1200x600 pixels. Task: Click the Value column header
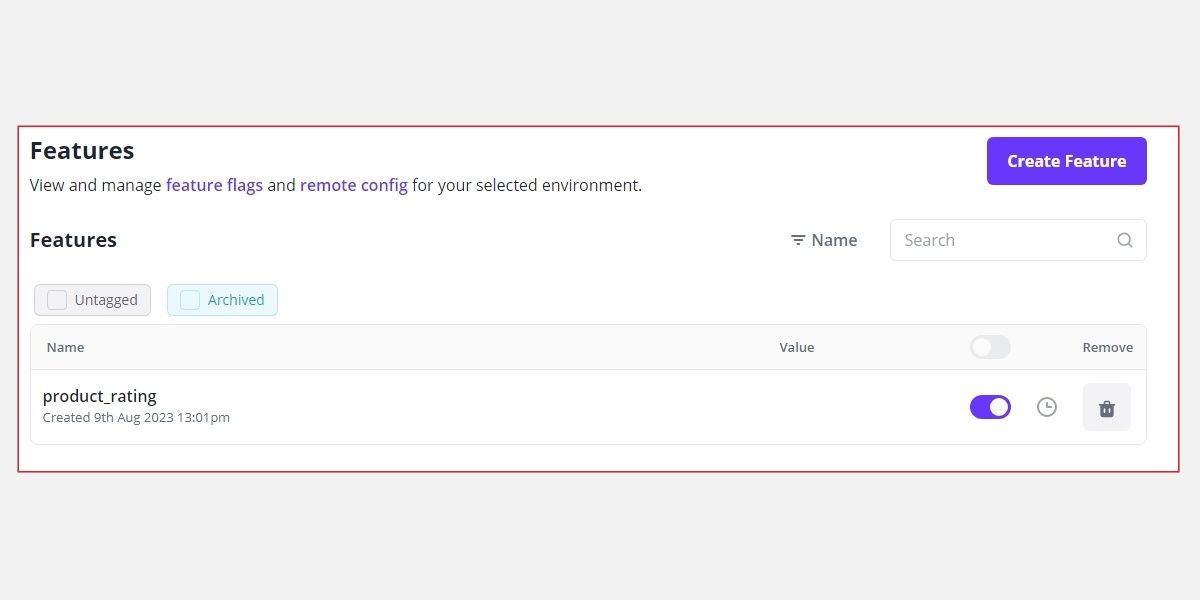coord(797,347)
